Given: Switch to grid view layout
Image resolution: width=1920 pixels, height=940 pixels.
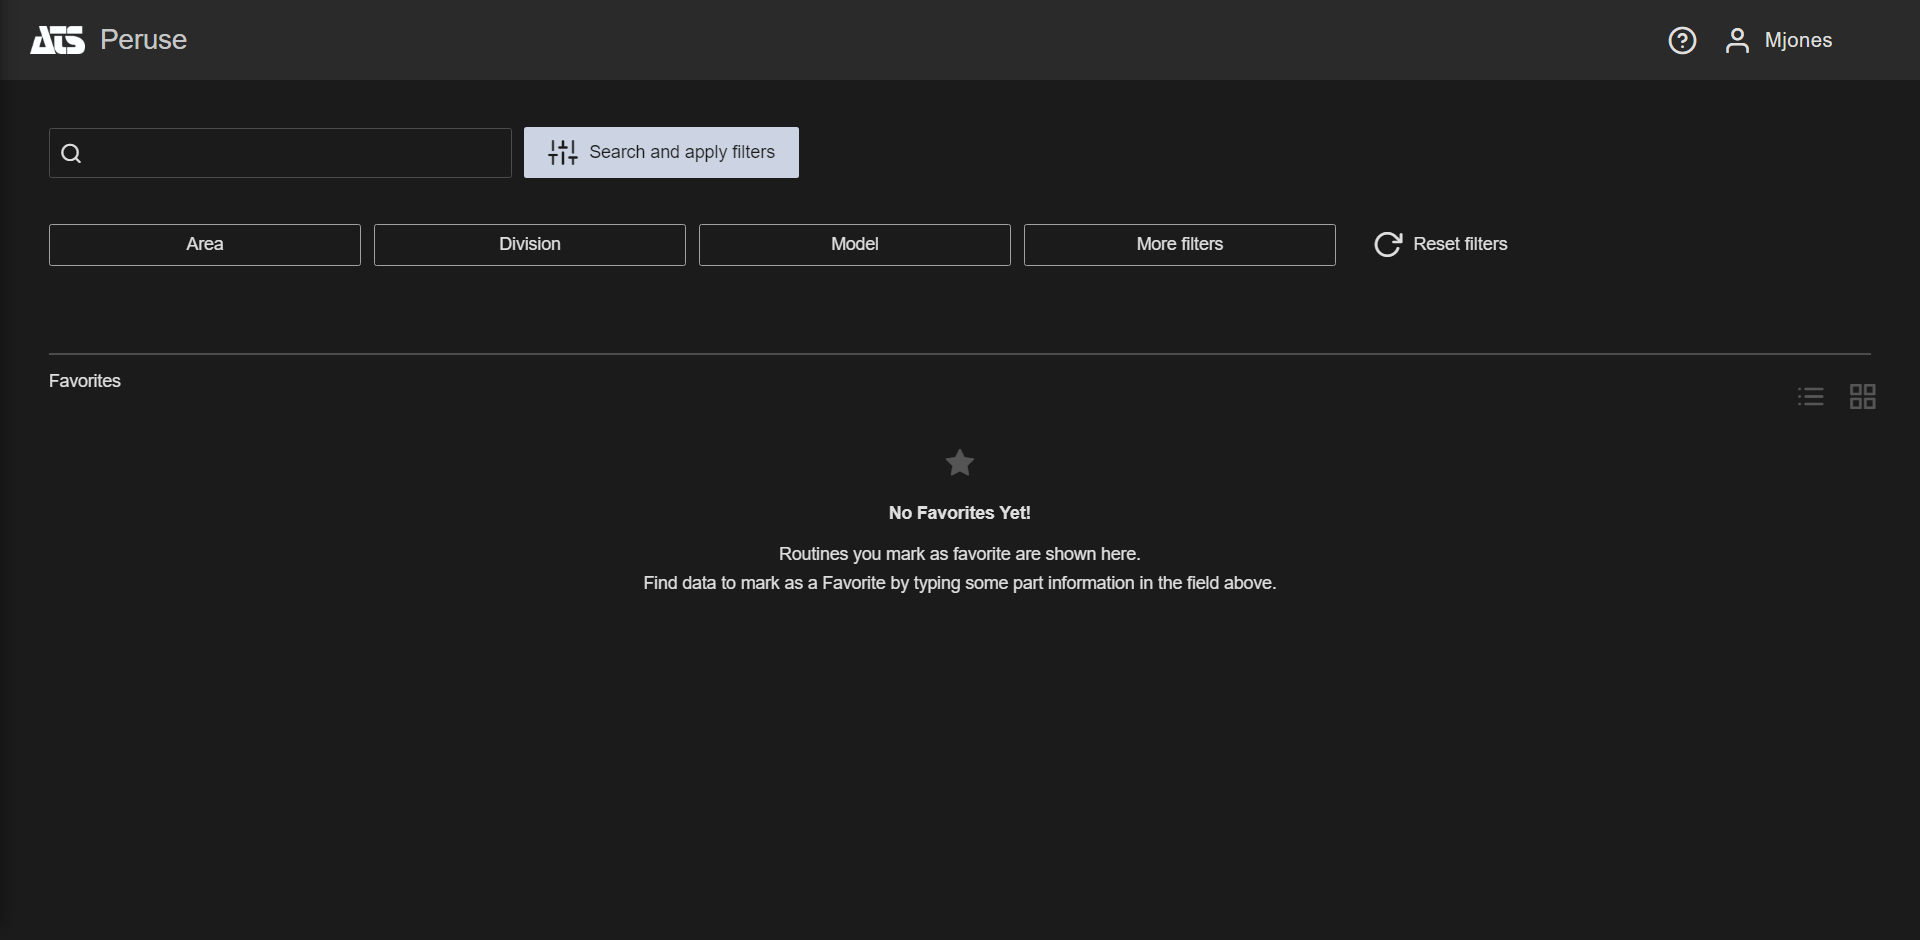Looking at the screenshot, I should click(x=1862, y=397).
